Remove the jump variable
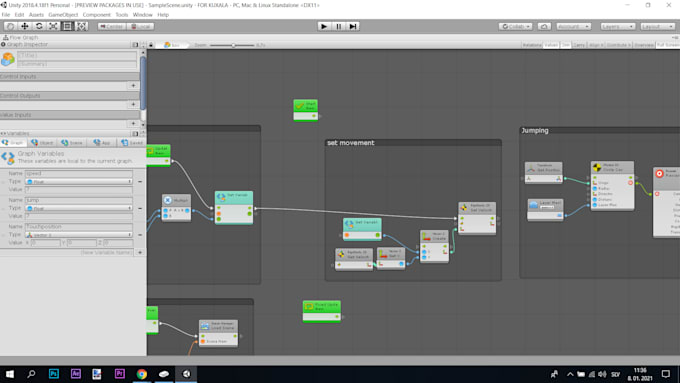Screen dimensions: 680x383 pyautogui.click(x=140, y=208)
